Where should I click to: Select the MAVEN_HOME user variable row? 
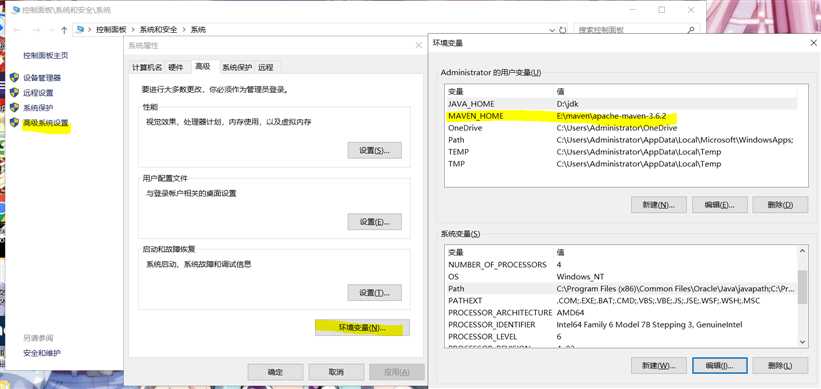click(621, 116)
